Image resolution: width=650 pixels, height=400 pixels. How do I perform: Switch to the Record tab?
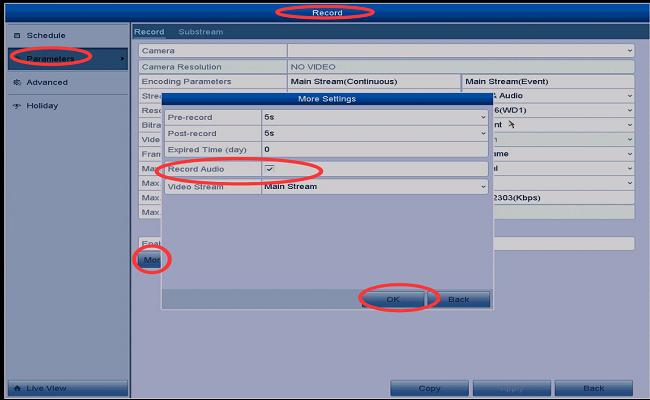(149, 32)
